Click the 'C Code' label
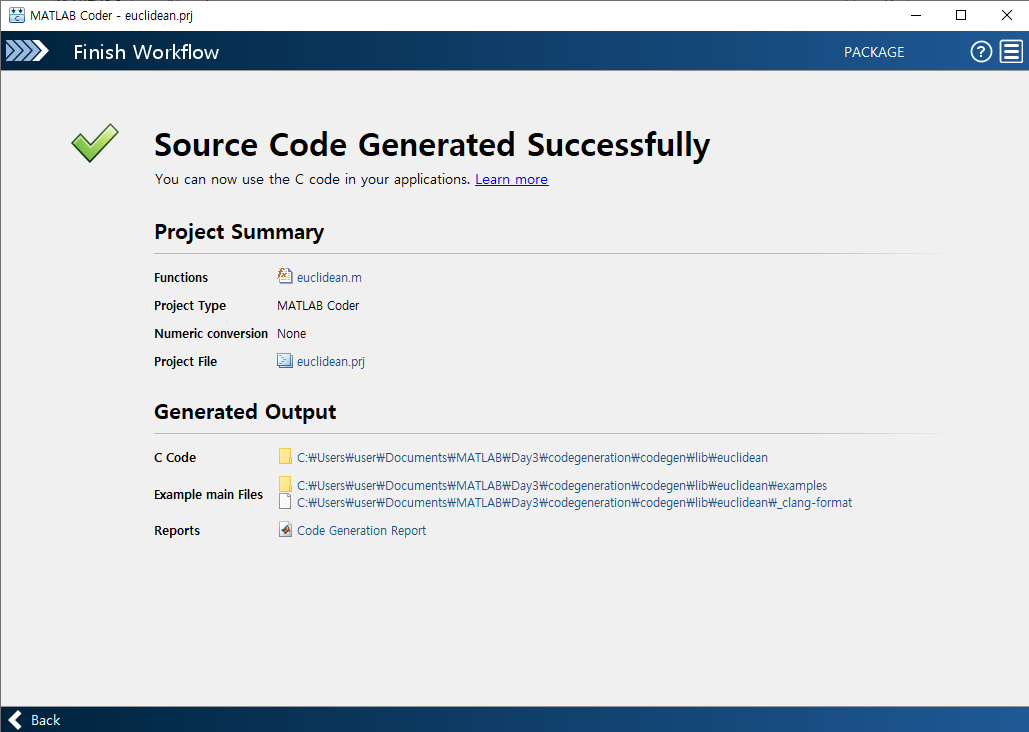Screen dimensions: 1029x732 pos(175,458)
